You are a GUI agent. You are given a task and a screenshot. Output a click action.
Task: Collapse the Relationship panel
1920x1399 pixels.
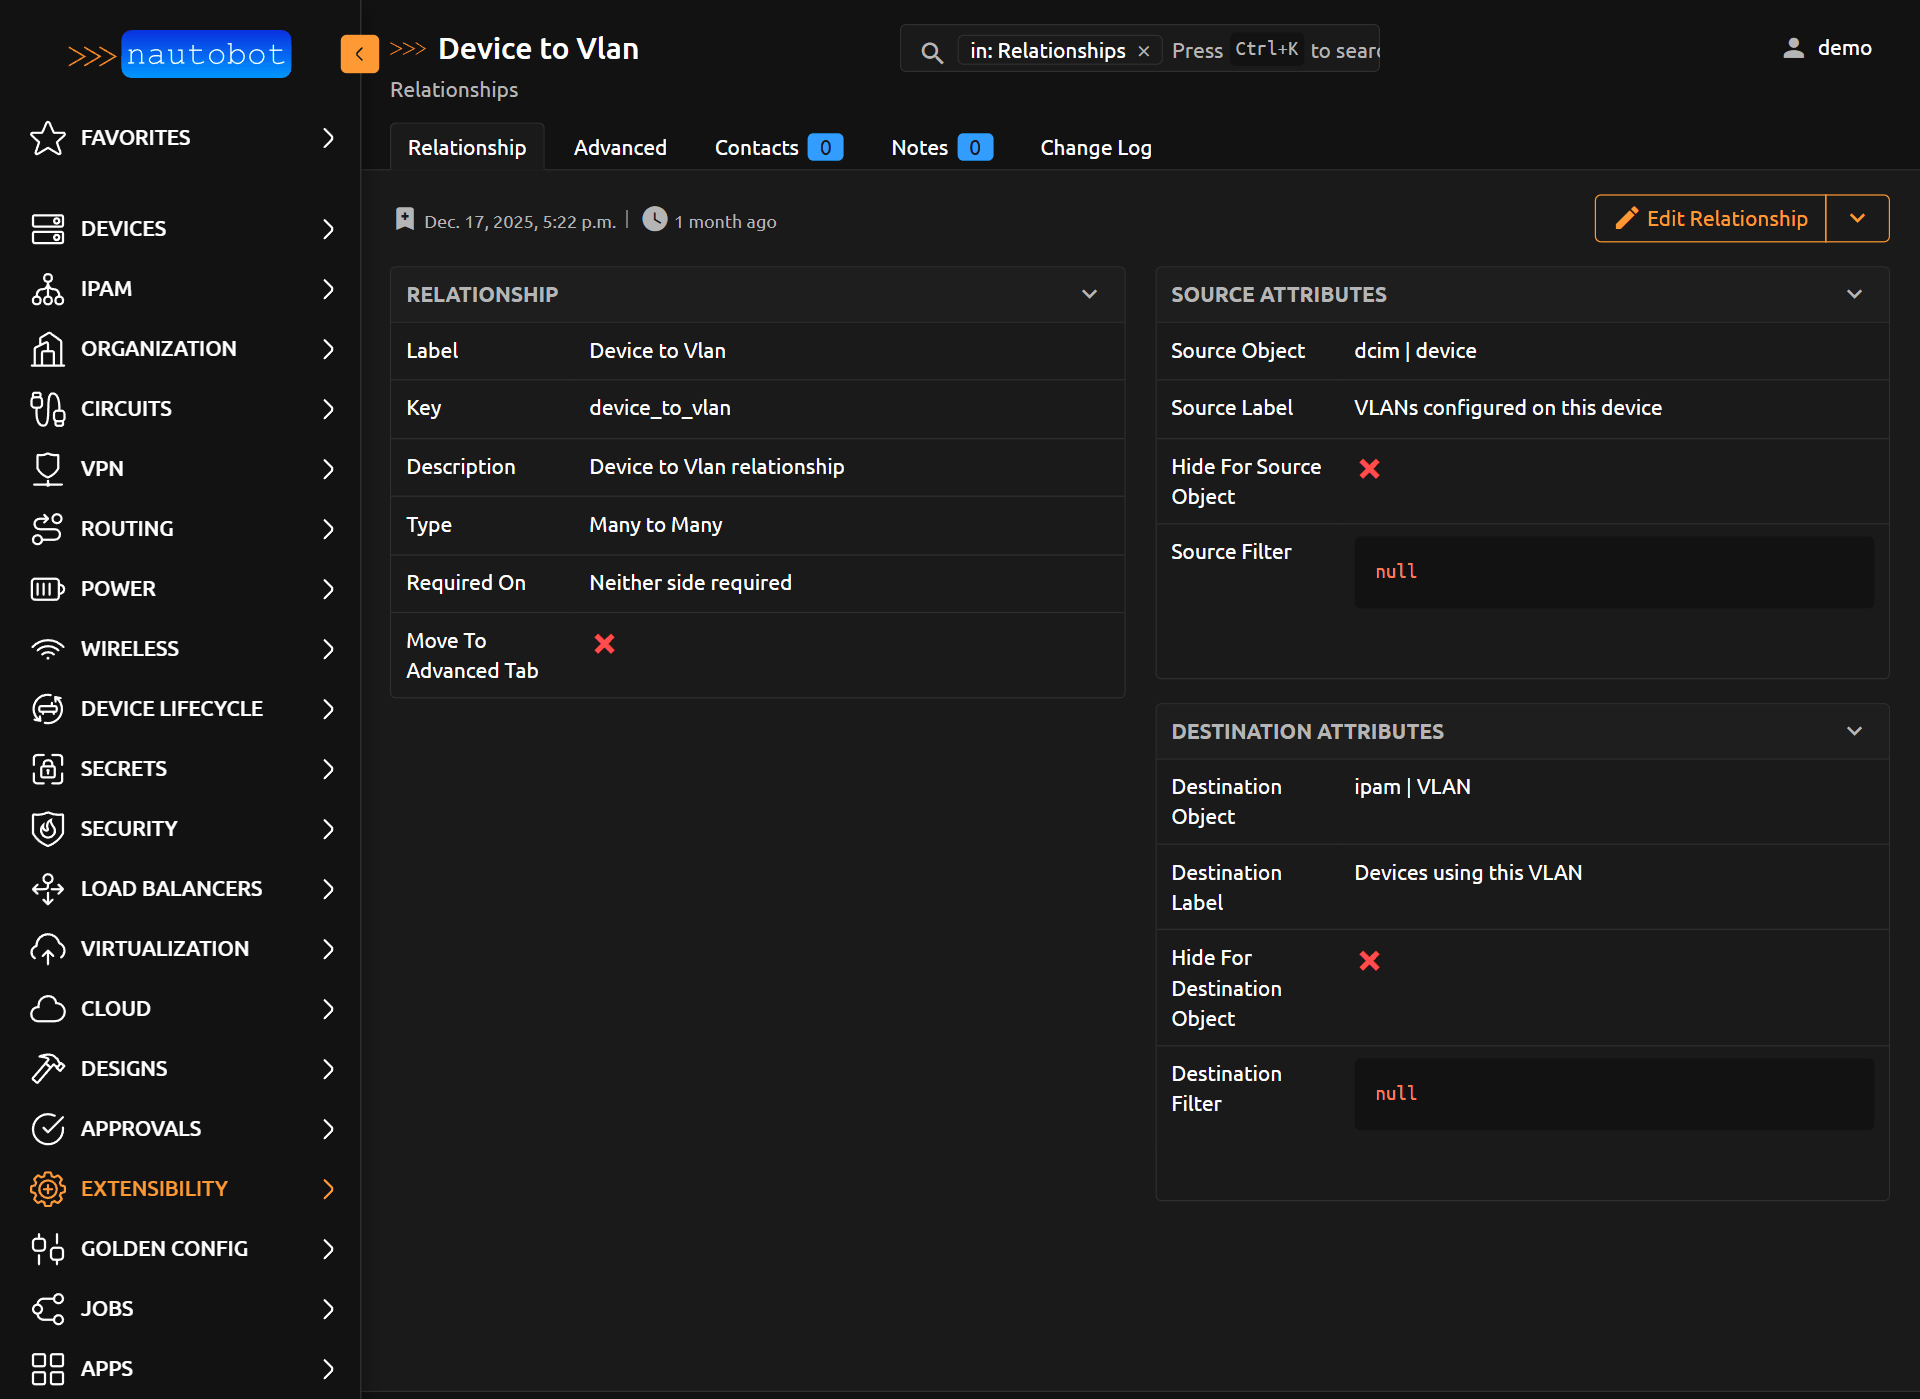click(x=1089, y=294)
